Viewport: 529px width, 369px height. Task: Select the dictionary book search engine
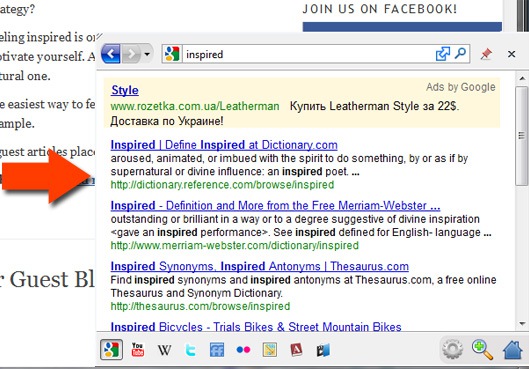coord(296,350)
